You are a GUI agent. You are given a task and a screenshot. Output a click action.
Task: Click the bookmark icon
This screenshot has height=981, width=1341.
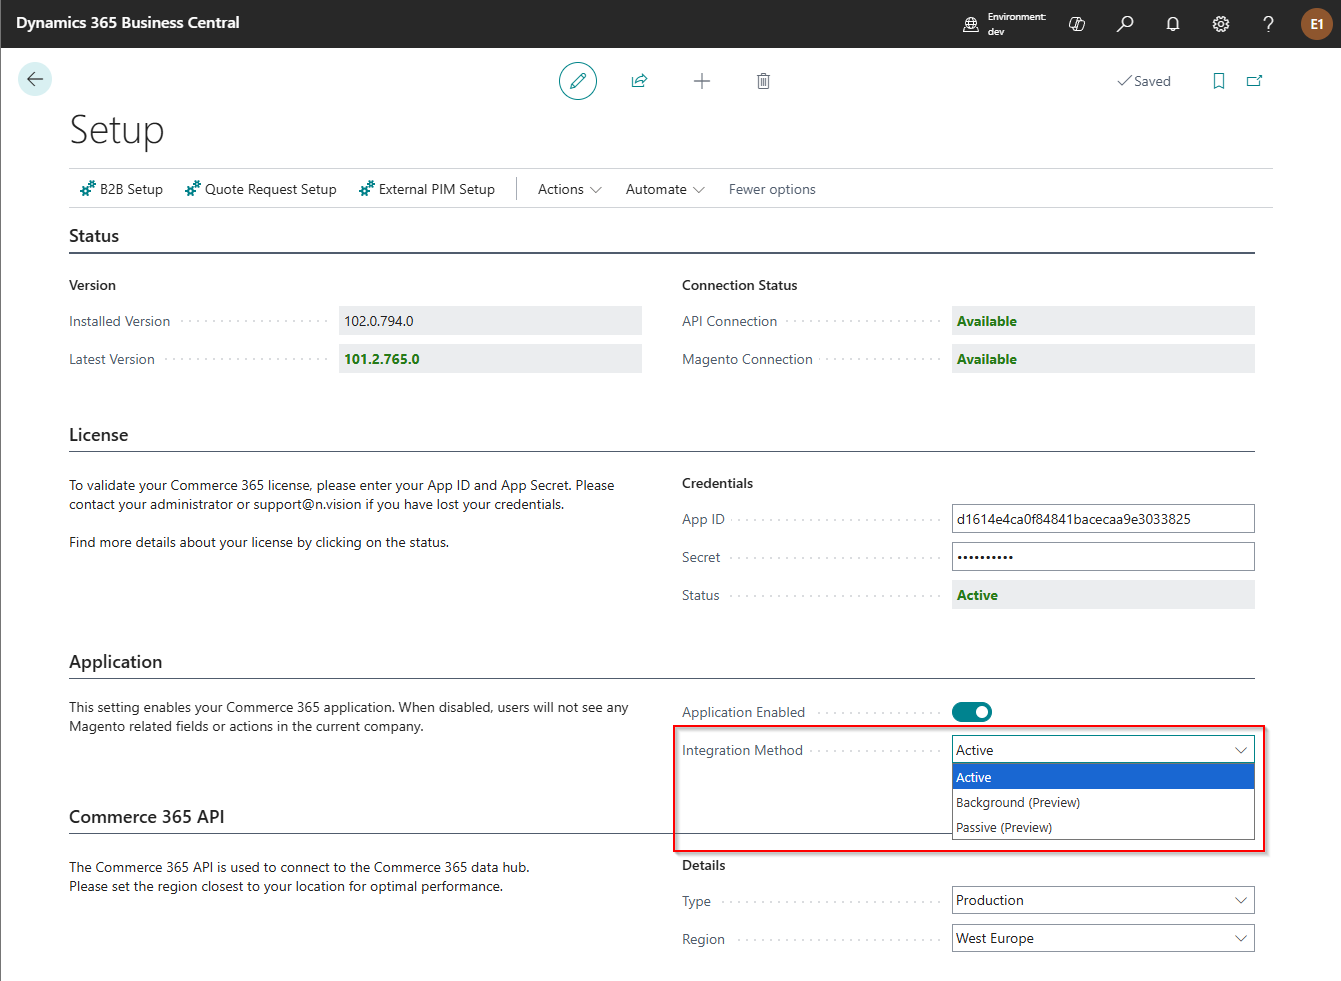(1218, 81)
